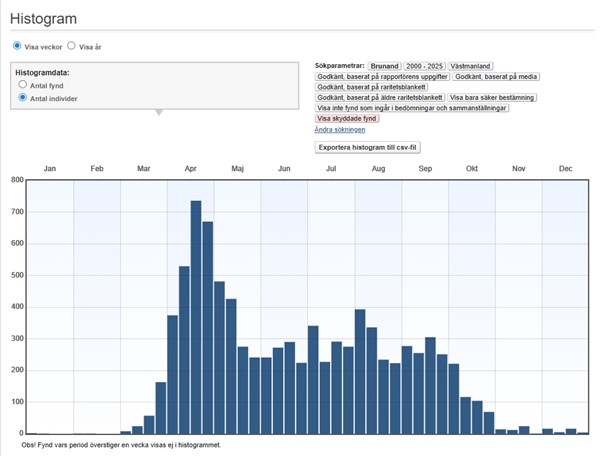Image resolution: width=602 pixels, height=456 pixels.
Task: Select the "Visa veckor" radio button
Action: [17, 46]
